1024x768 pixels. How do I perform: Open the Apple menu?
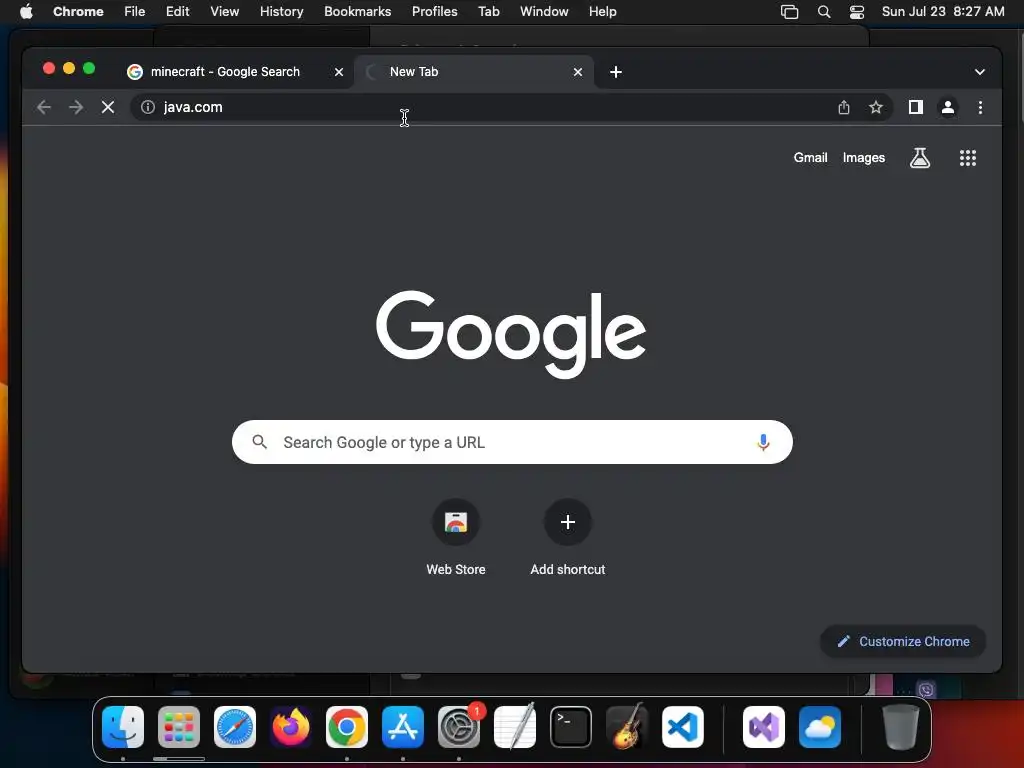(x=26, y=12)
